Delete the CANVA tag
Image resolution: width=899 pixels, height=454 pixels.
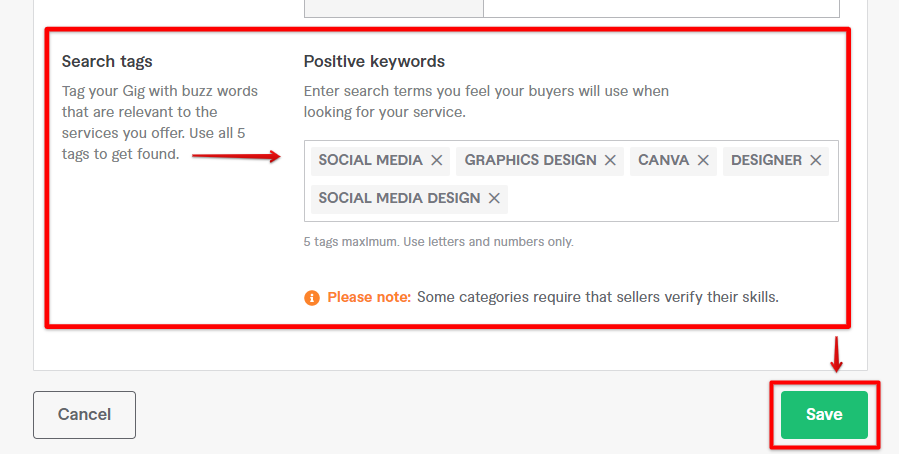click(703, 161)
